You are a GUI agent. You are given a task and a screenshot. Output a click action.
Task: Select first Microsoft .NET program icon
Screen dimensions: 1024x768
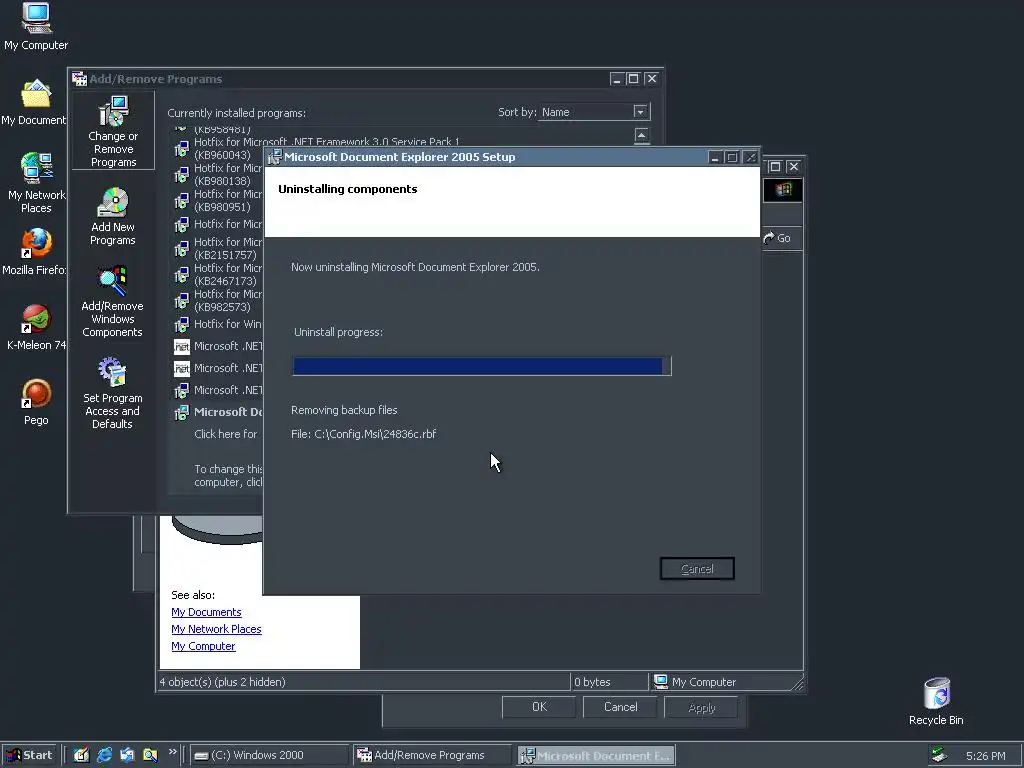182,347
